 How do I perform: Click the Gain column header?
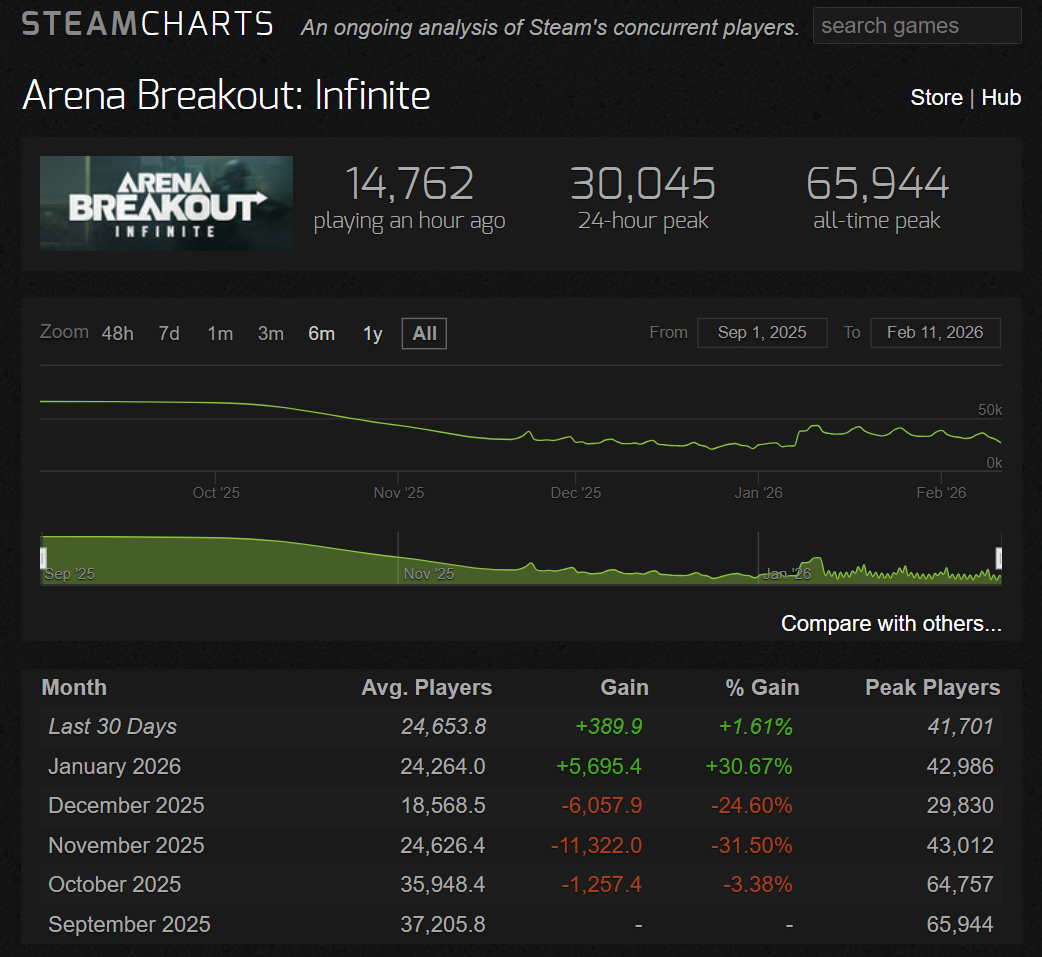(625, 687)
